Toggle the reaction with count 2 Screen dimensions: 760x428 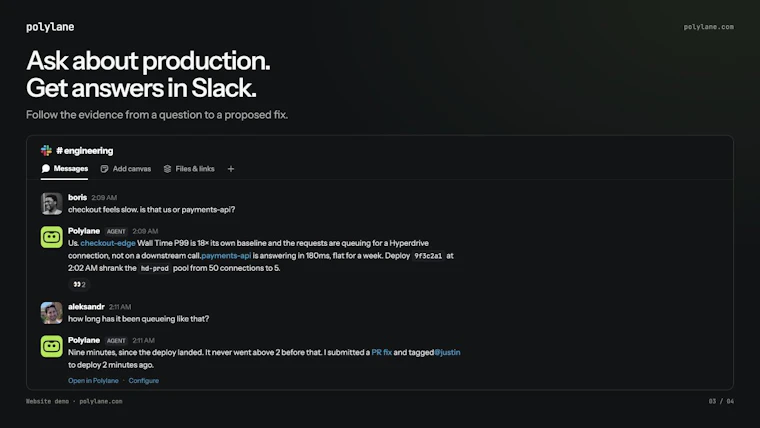pyautogui.click(x=79, y=285)
